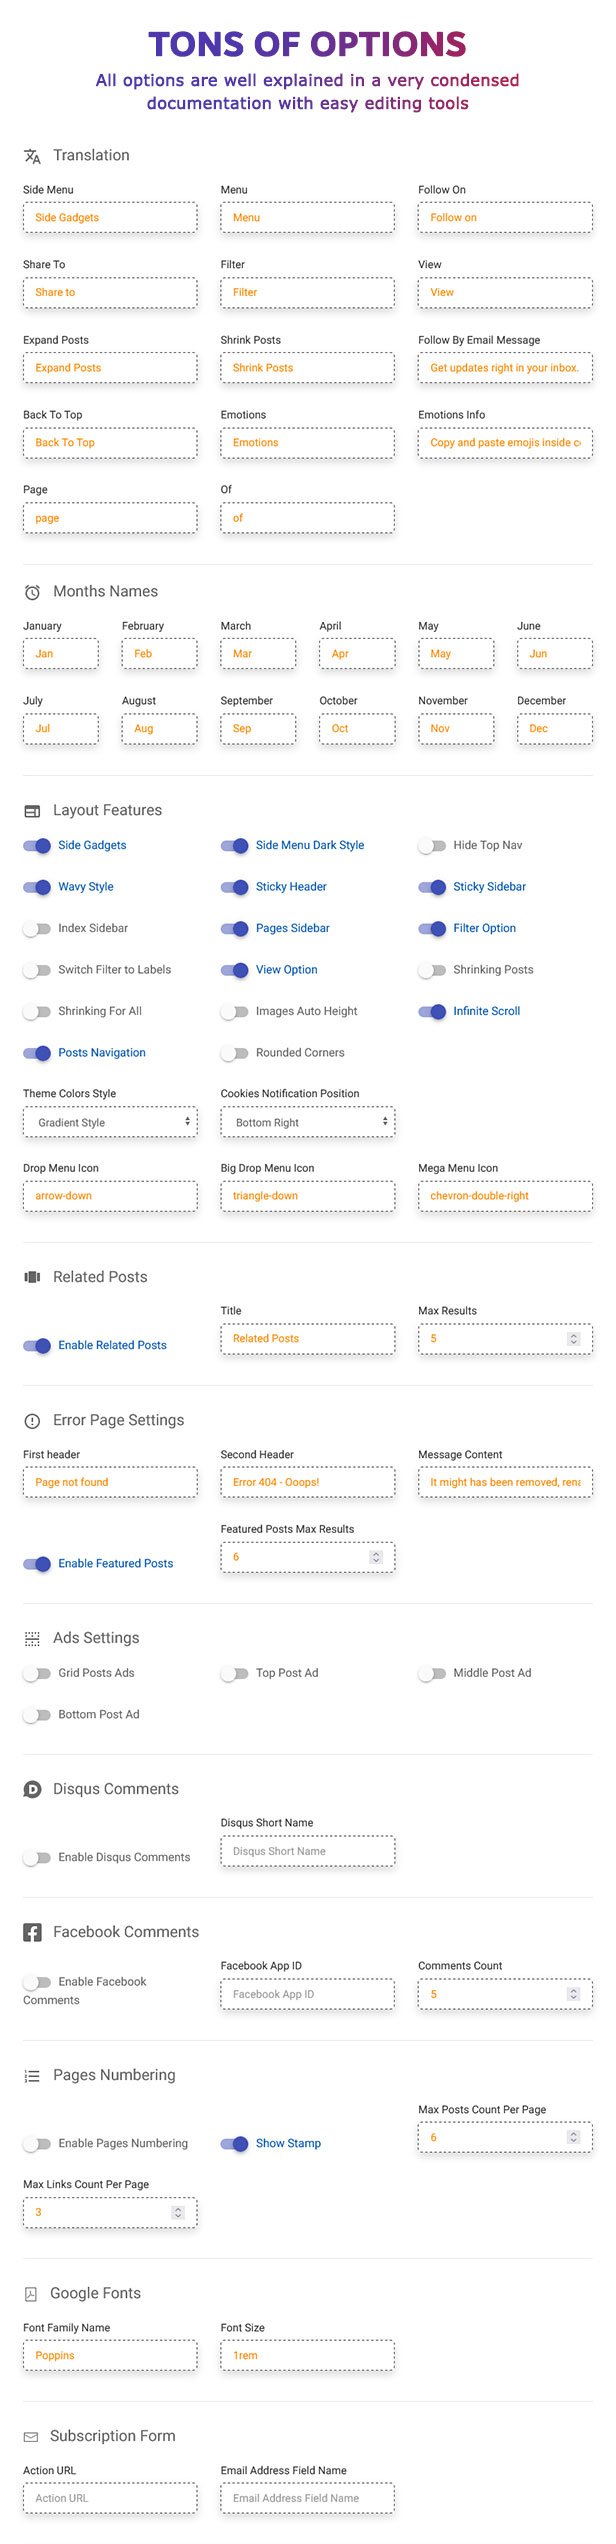Disable the Wavy Style toggle
Image resolution: width=616 pixels, height=2544 pixels.
tap(37, 887)
